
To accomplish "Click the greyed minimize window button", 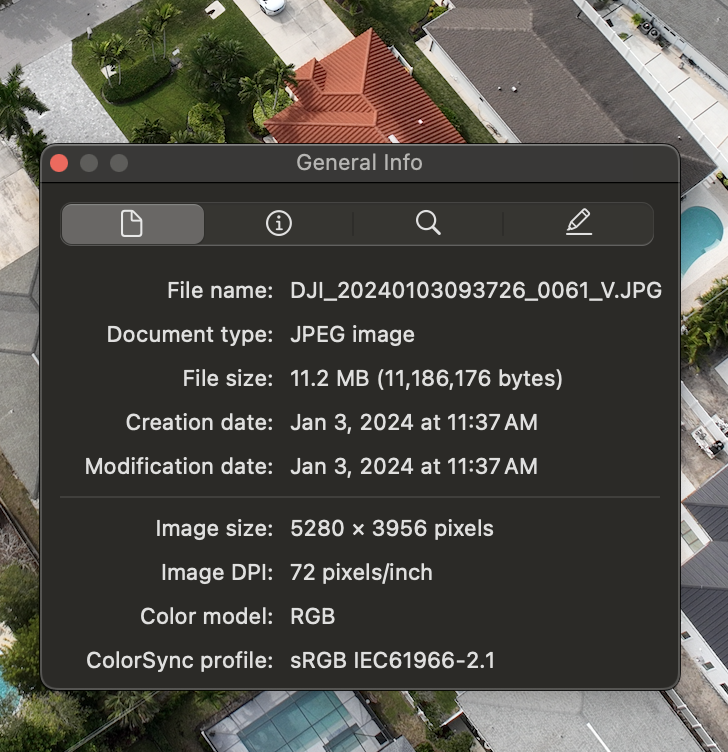I will (x=89, y=163).
